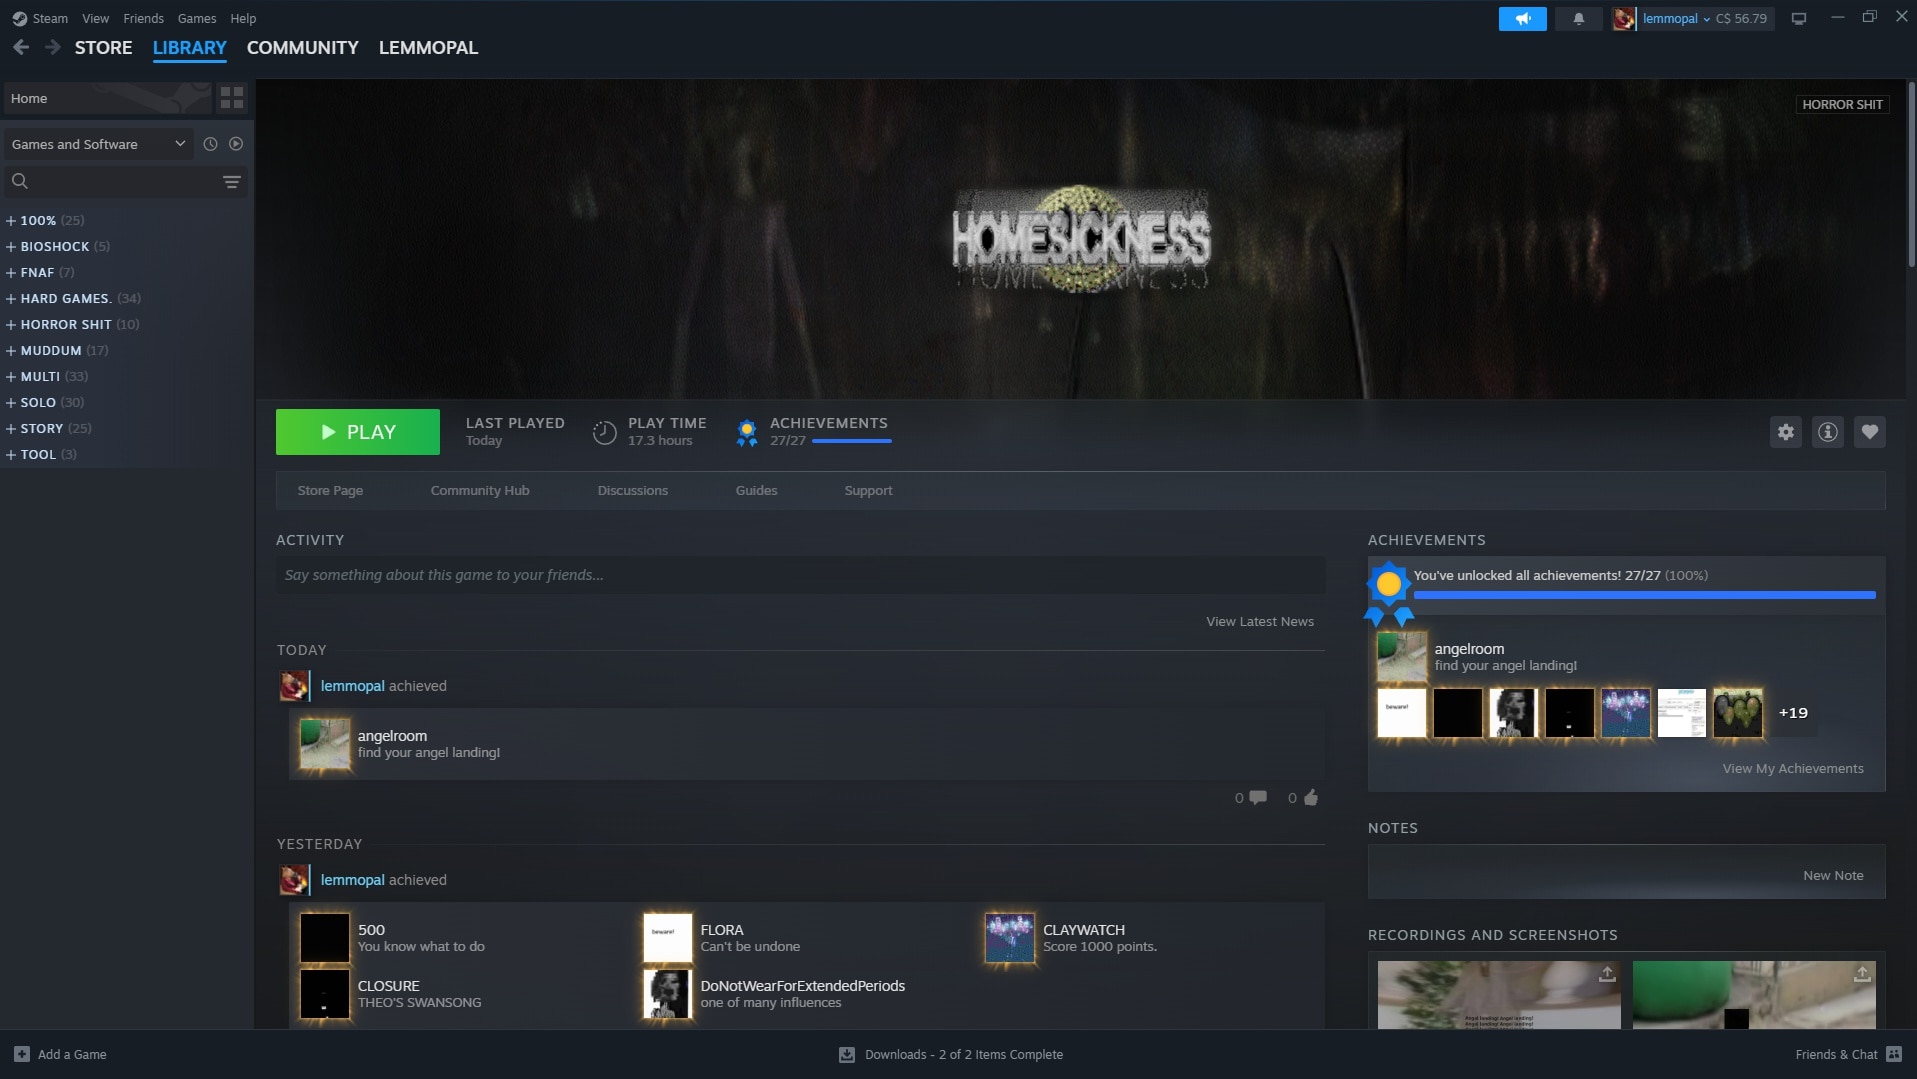Open the Support link

868,490
